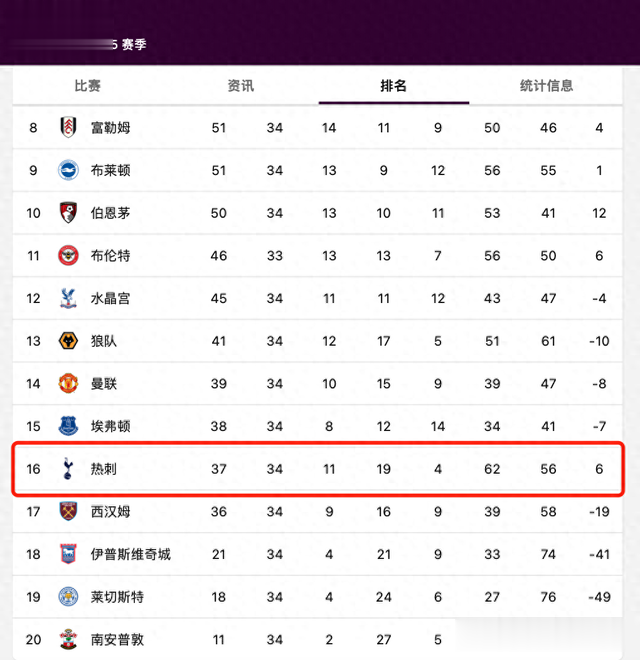
Task: Click the Southampton club crest icon
Action: 68,639
